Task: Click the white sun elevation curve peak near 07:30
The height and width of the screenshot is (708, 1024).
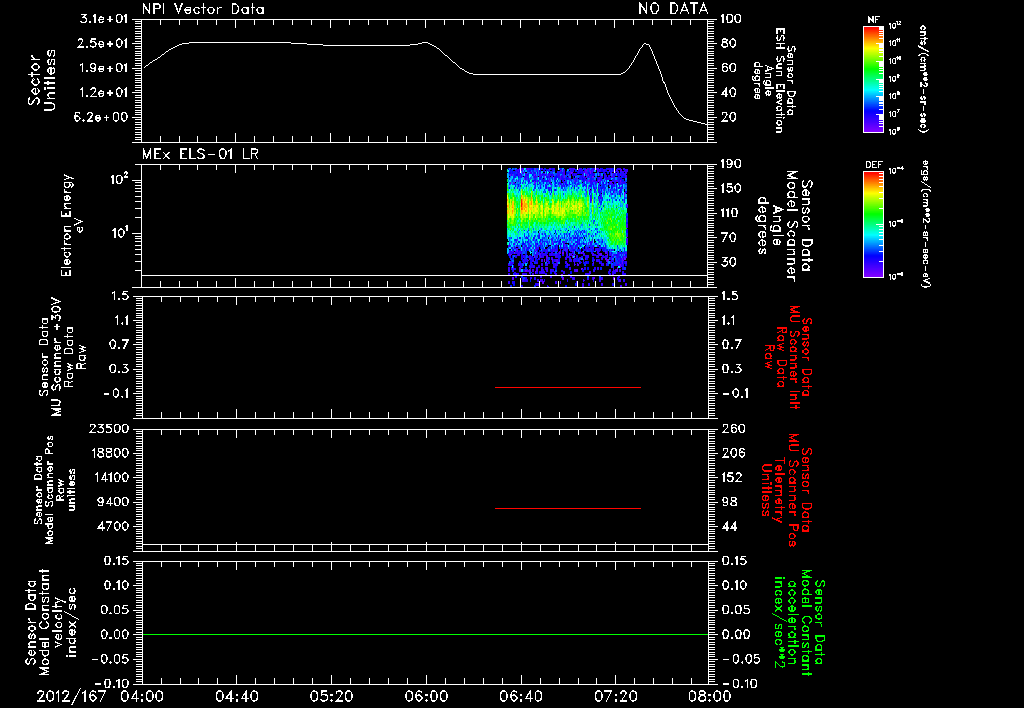Action: tap(646, 44)
